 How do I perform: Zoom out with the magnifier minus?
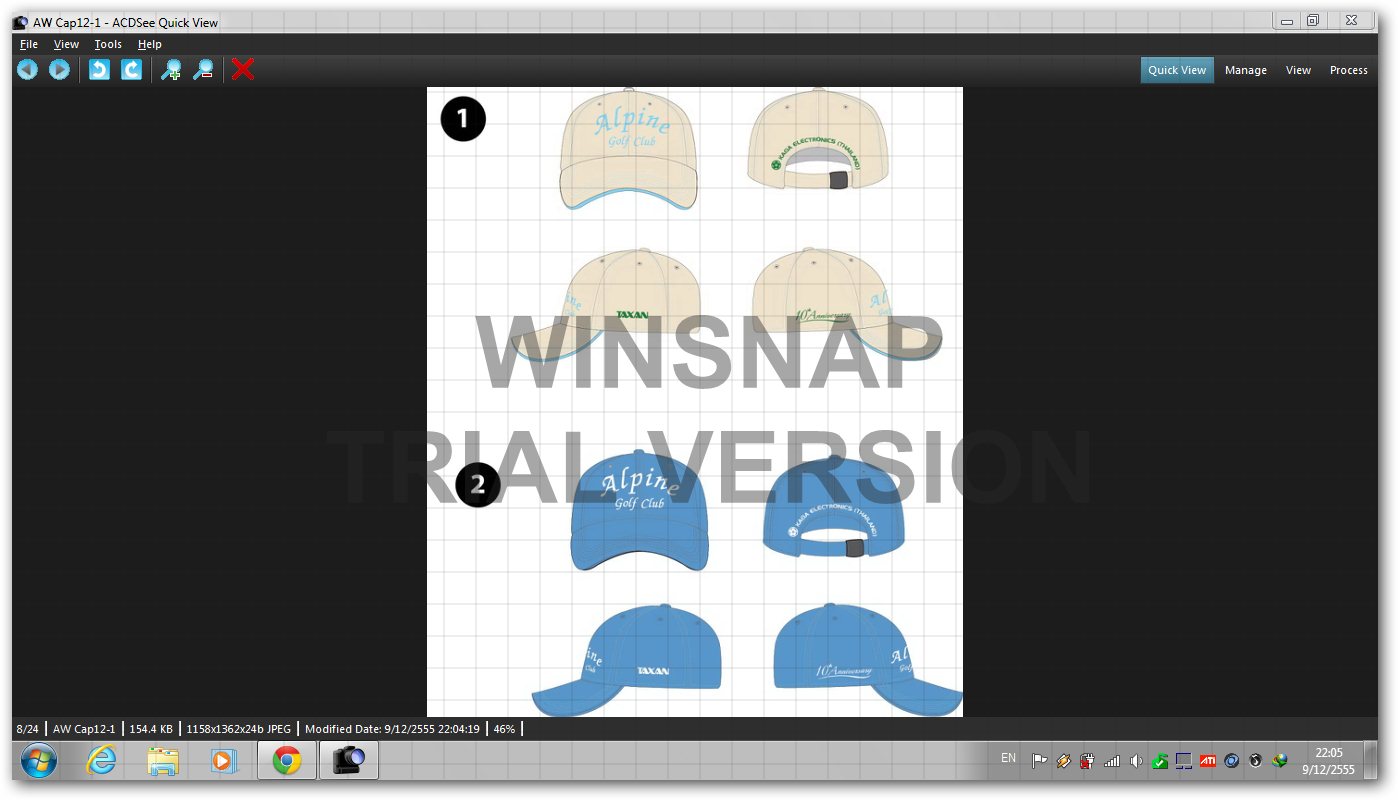203,69
